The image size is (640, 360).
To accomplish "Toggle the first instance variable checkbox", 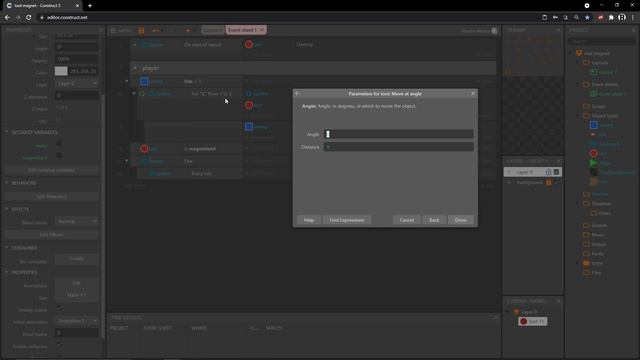I will pyautogui.click(x=59, y=144).
